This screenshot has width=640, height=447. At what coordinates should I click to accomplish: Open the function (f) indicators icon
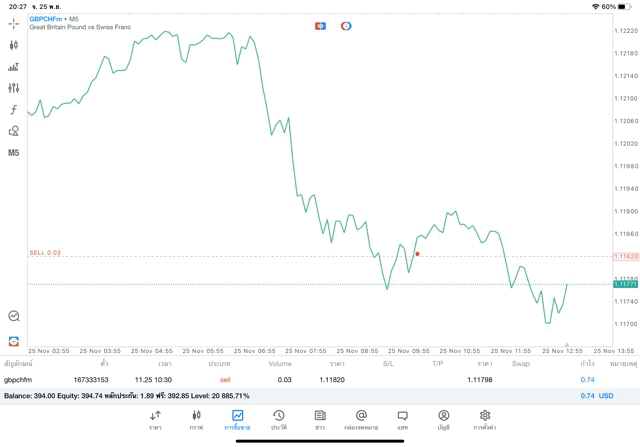pos(14,110)
